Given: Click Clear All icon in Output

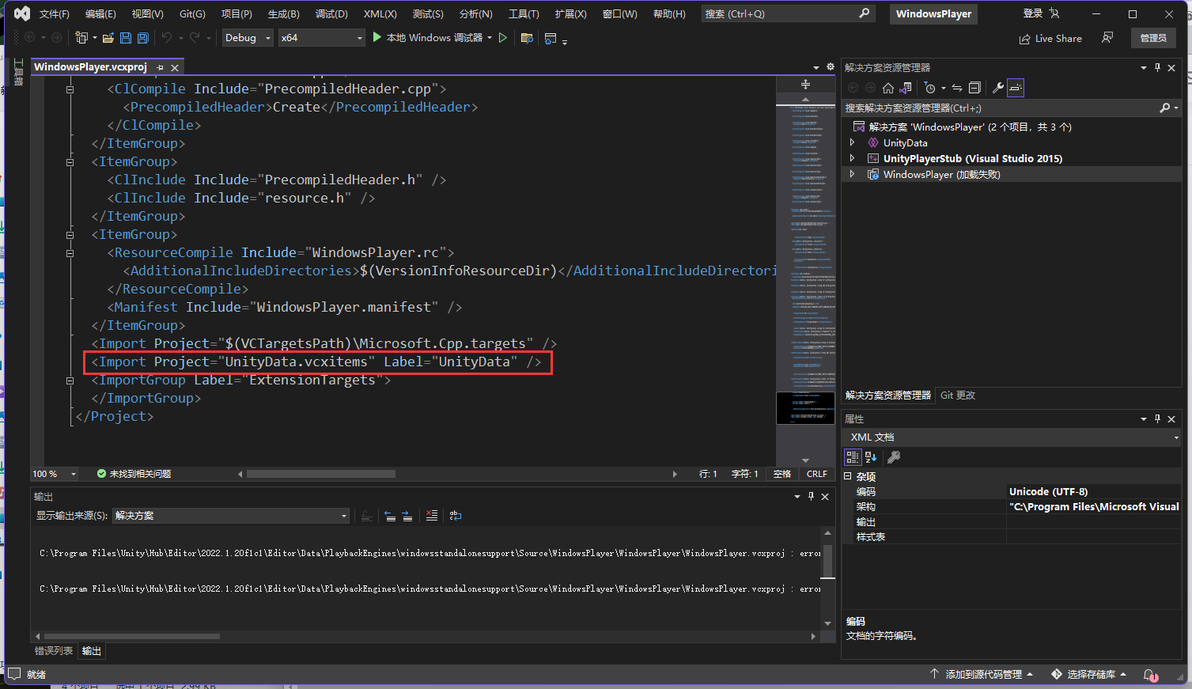Looking at the screenshot, I should pos(432,516).
